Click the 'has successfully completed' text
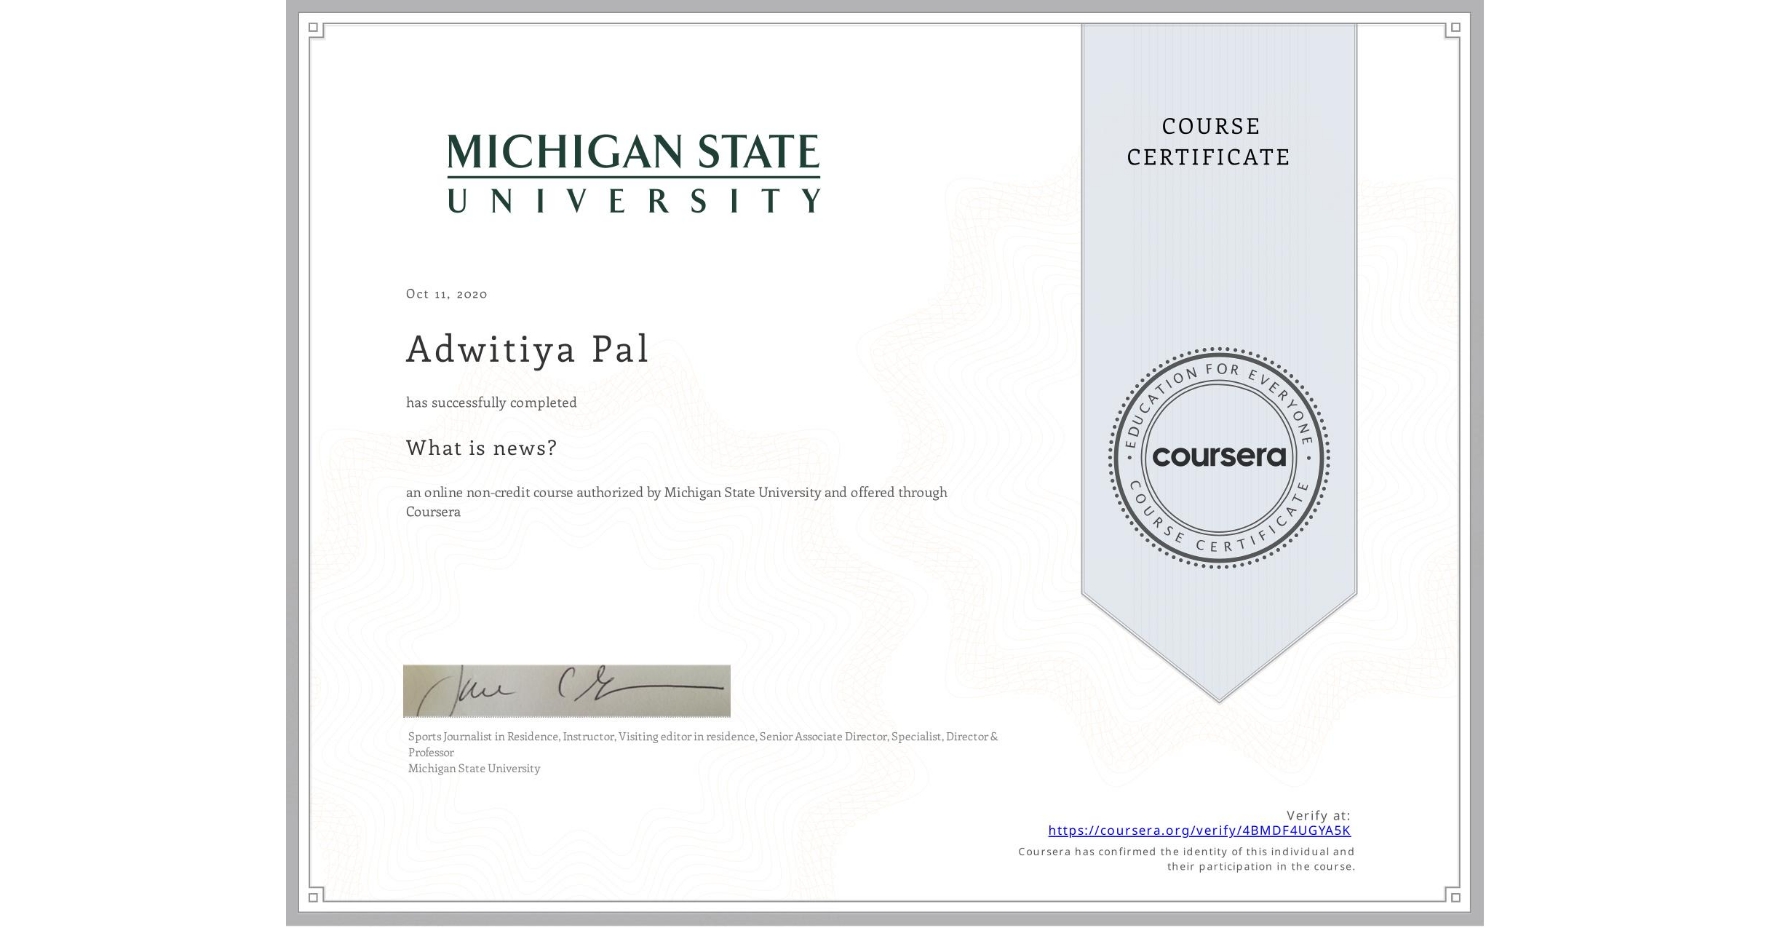 pyautogui.click(x=491, y=403)
